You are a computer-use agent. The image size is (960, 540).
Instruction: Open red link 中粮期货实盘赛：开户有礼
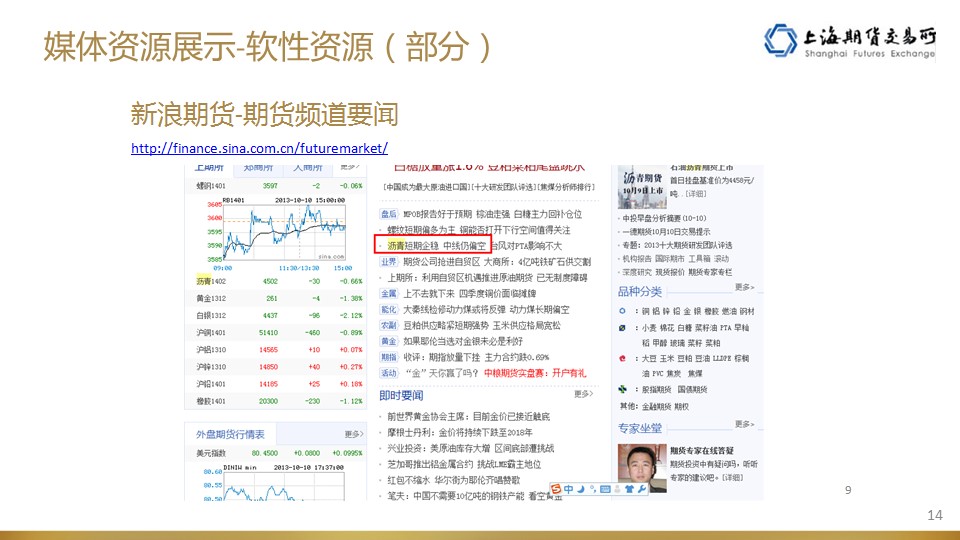click(x=535, y=373)
